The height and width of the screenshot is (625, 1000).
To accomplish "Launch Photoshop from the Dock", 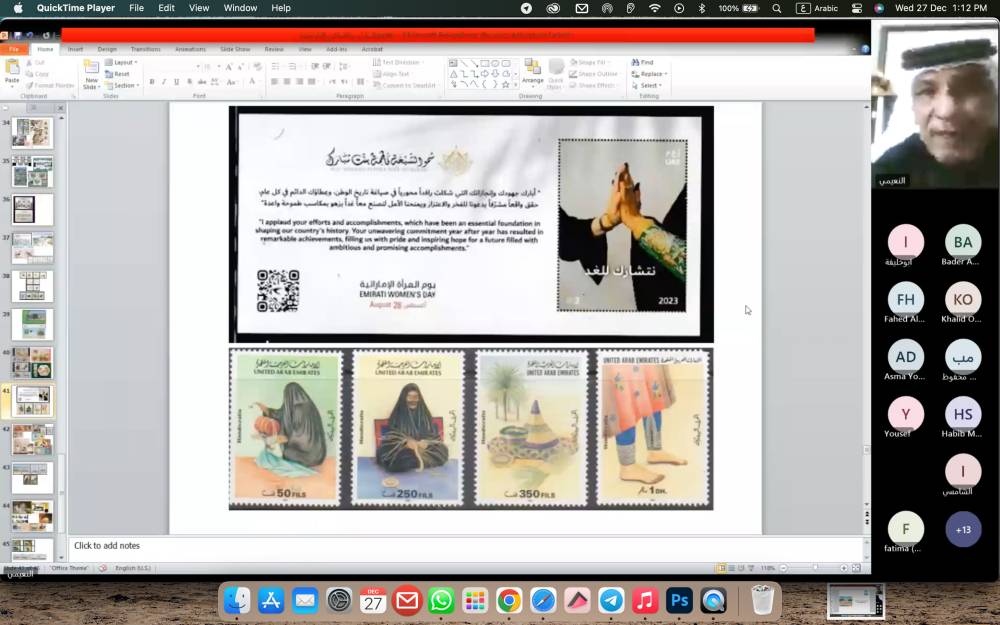I will point(679,600).
